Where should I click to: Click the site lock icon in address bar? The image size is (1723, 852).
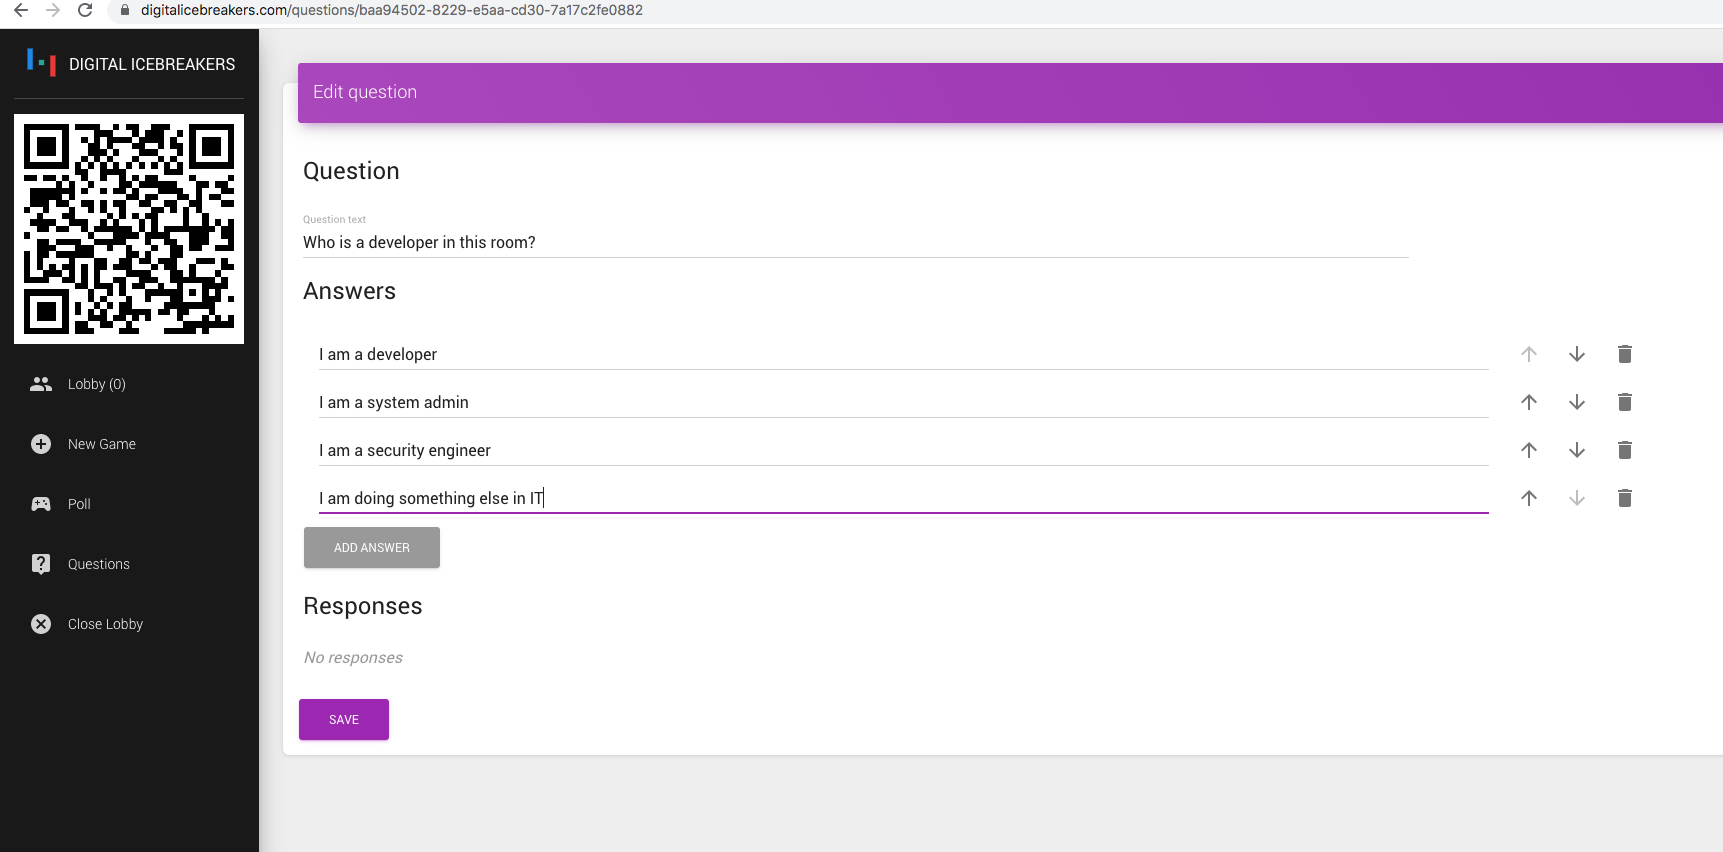tap(125, 10)
